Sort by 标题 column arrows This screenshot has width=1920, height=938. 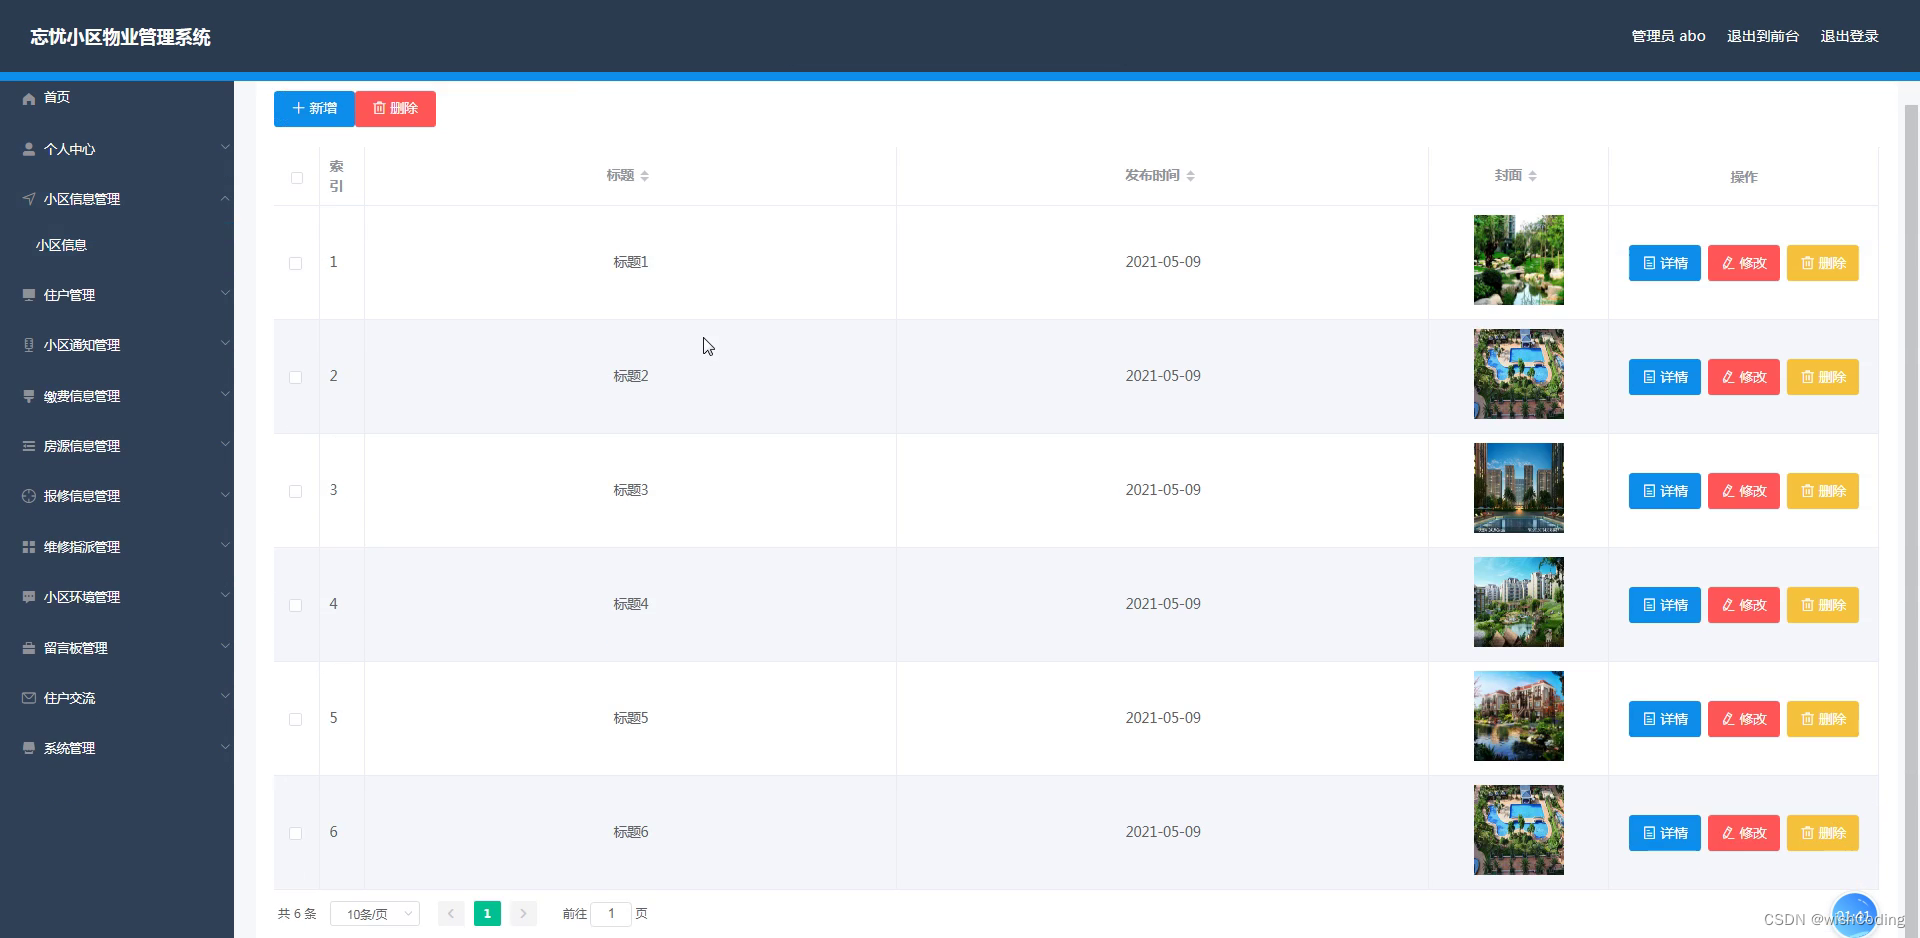(x=645, y=176)
